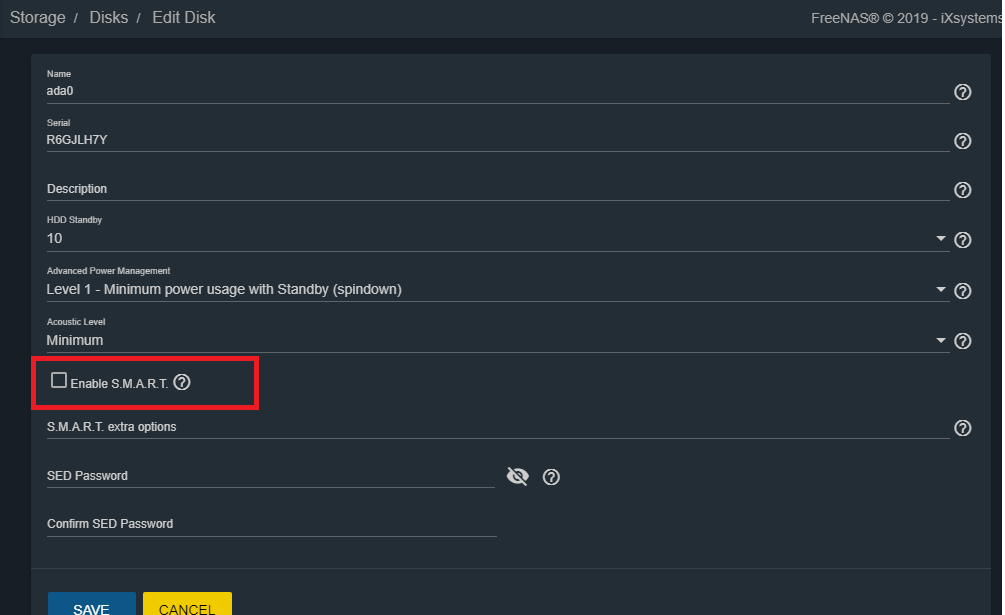Expand the HDD Standby dropdown
This screenshot has width=1005, height=615.
(x=940, y=239)
